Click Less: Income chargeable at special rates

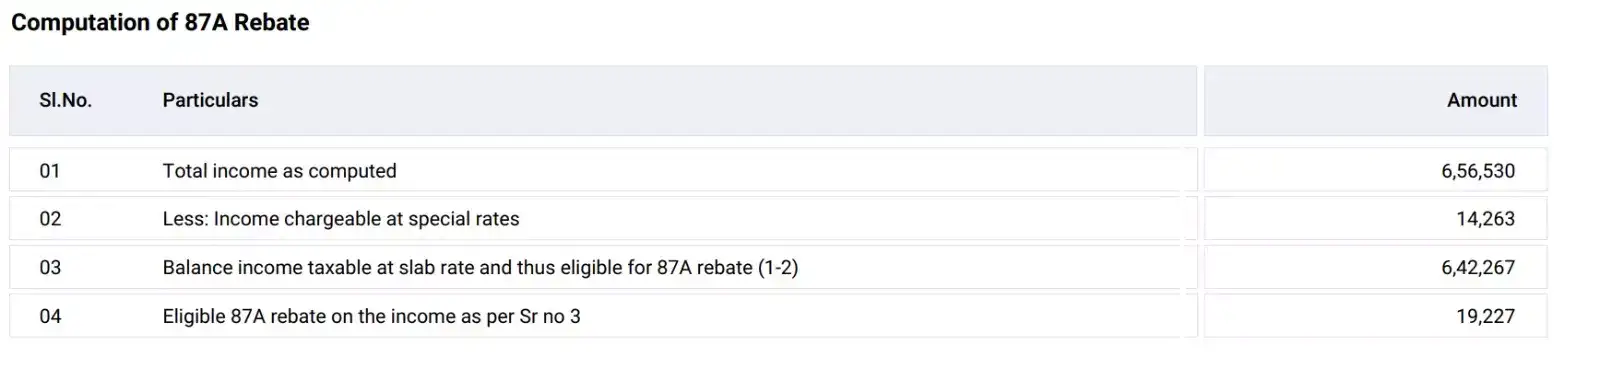pos(341,219)
